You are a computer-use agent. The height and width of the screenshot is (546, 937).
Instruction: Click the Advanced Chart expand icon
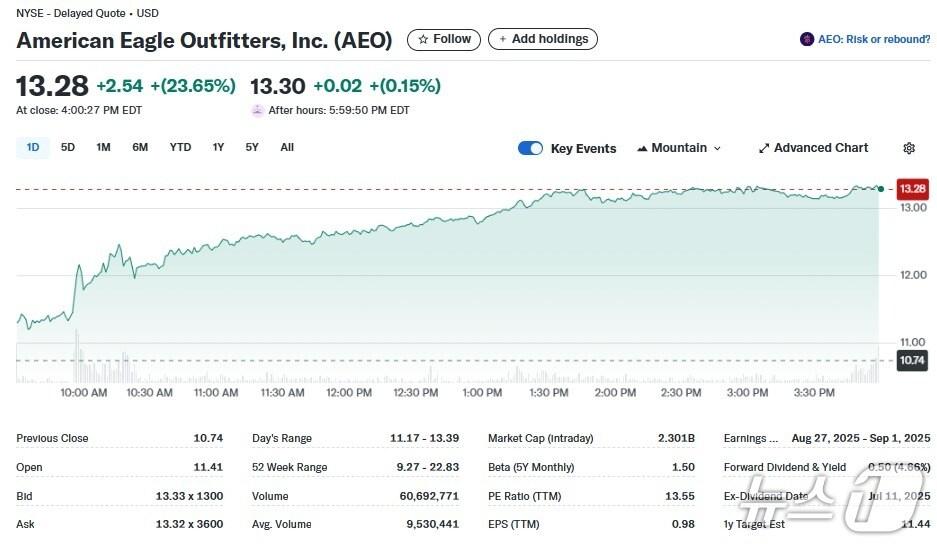[x=764, y=148]
